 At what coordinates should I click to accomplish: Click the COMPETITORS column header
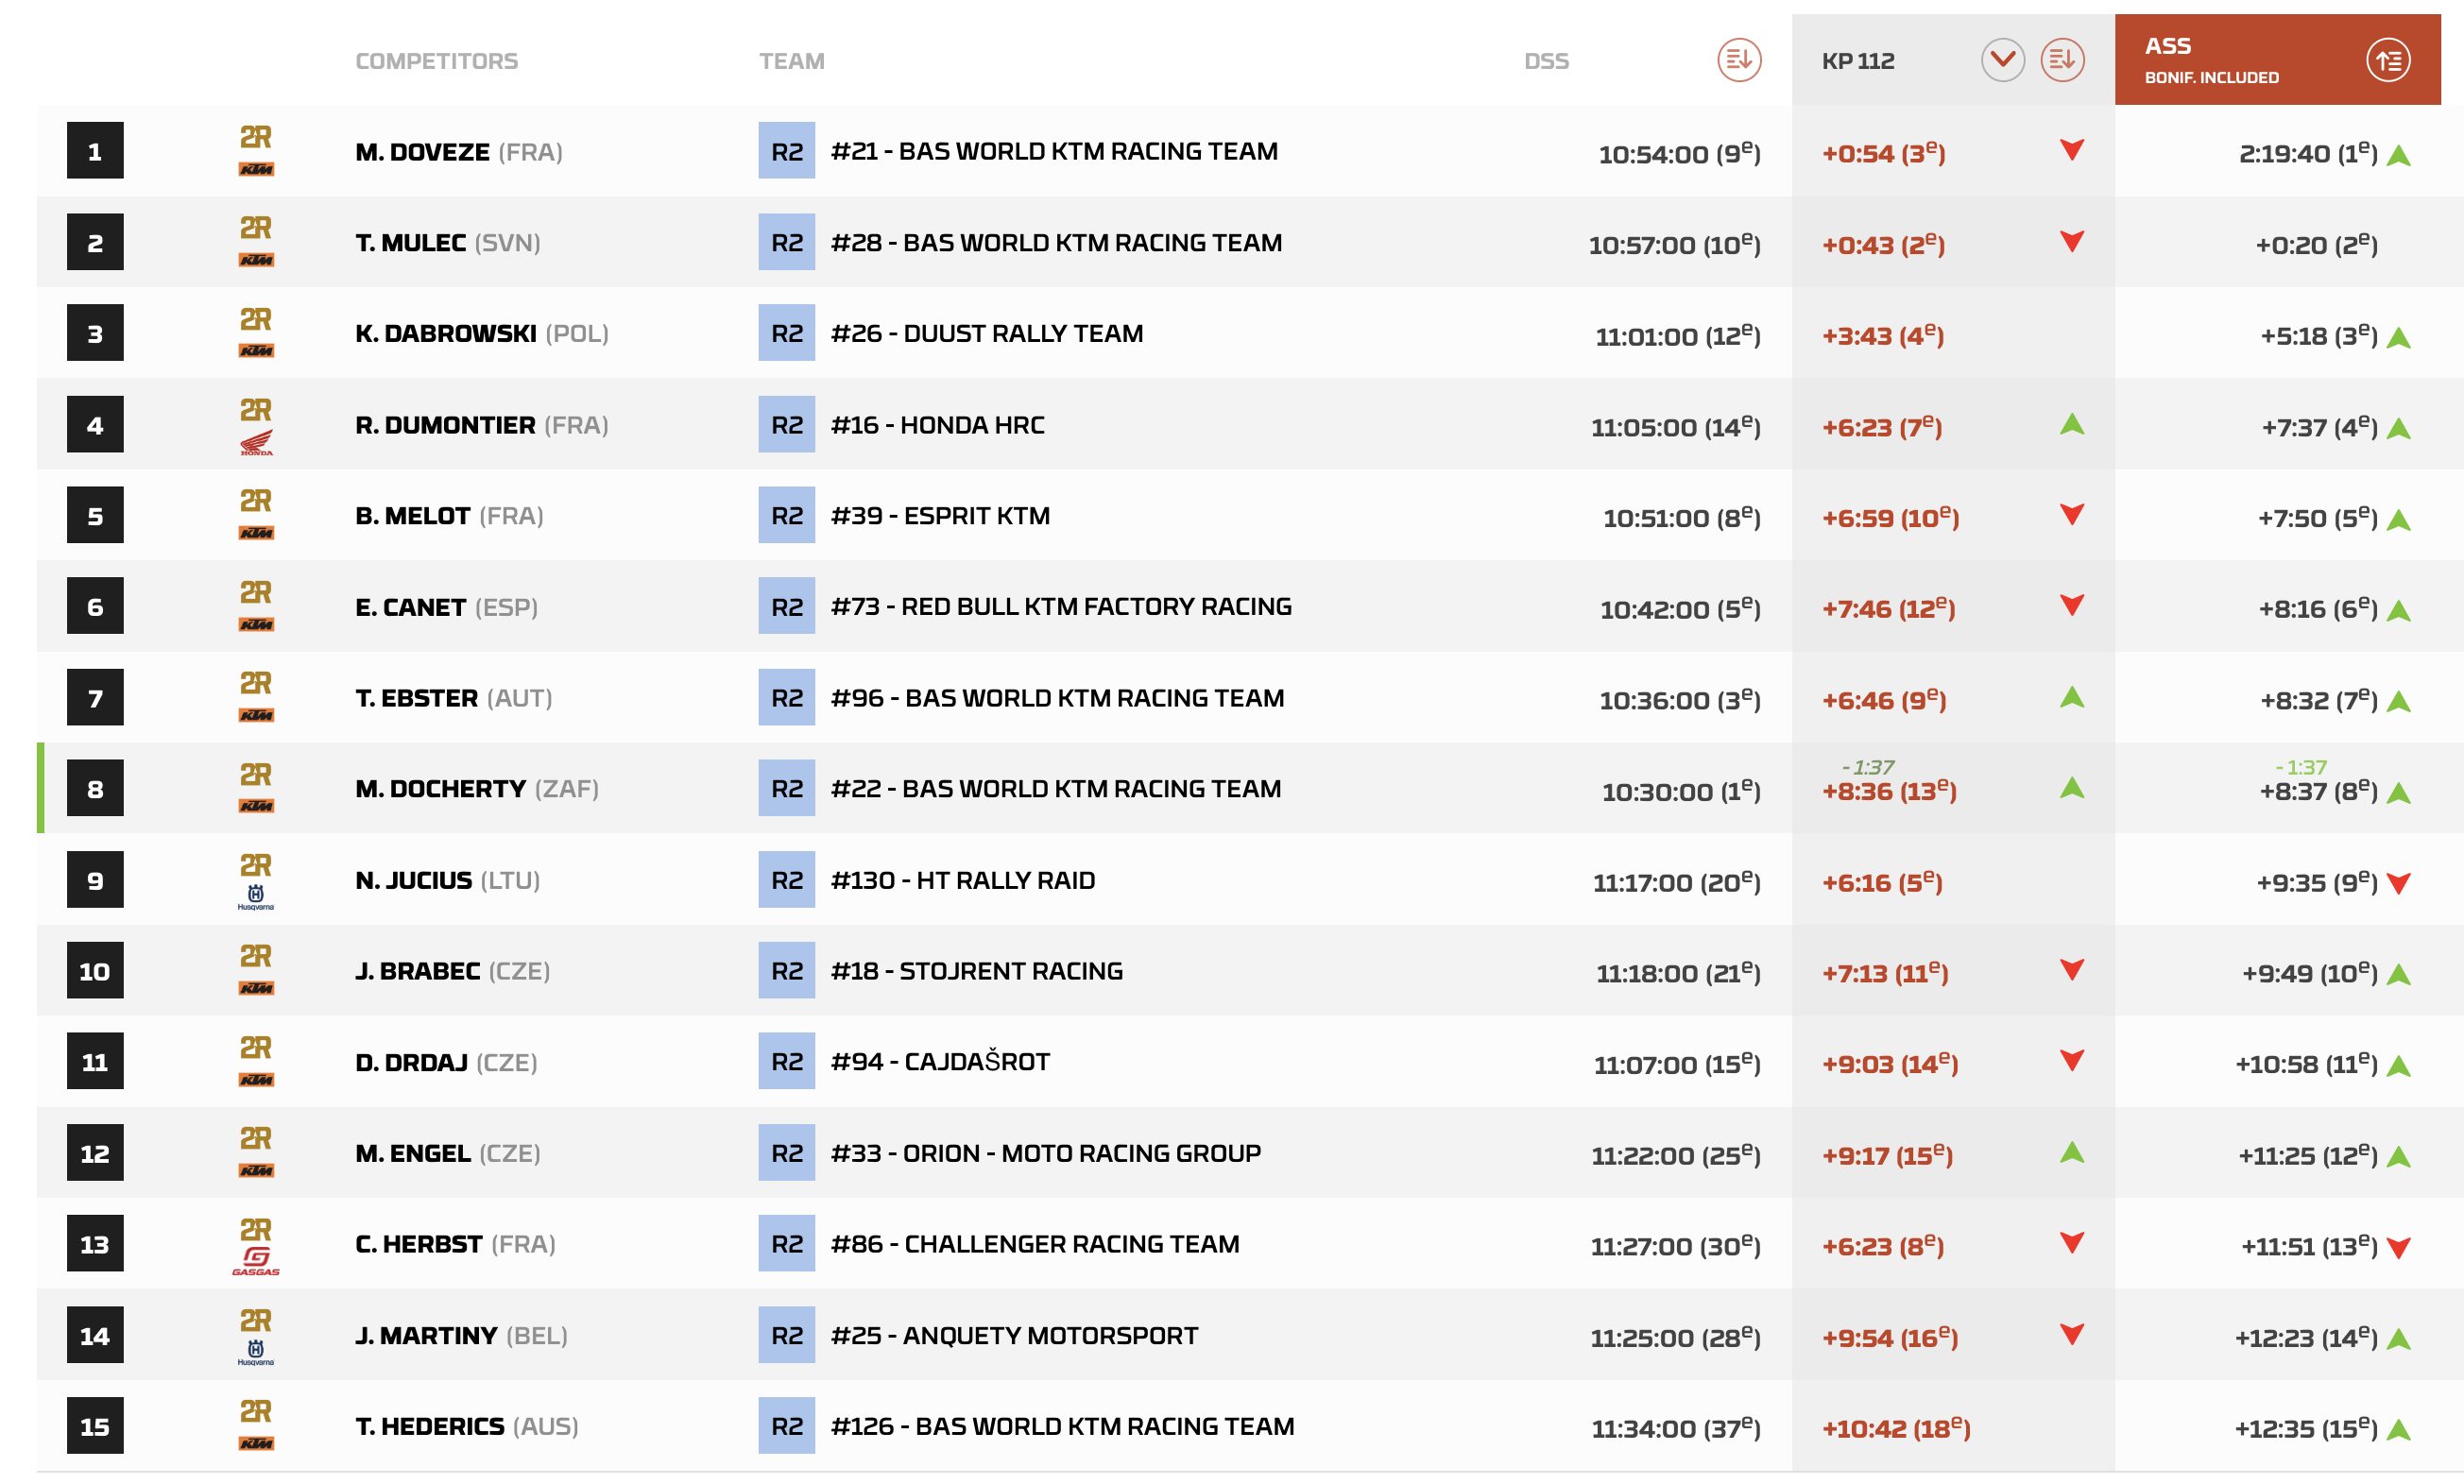pos(436,61)
